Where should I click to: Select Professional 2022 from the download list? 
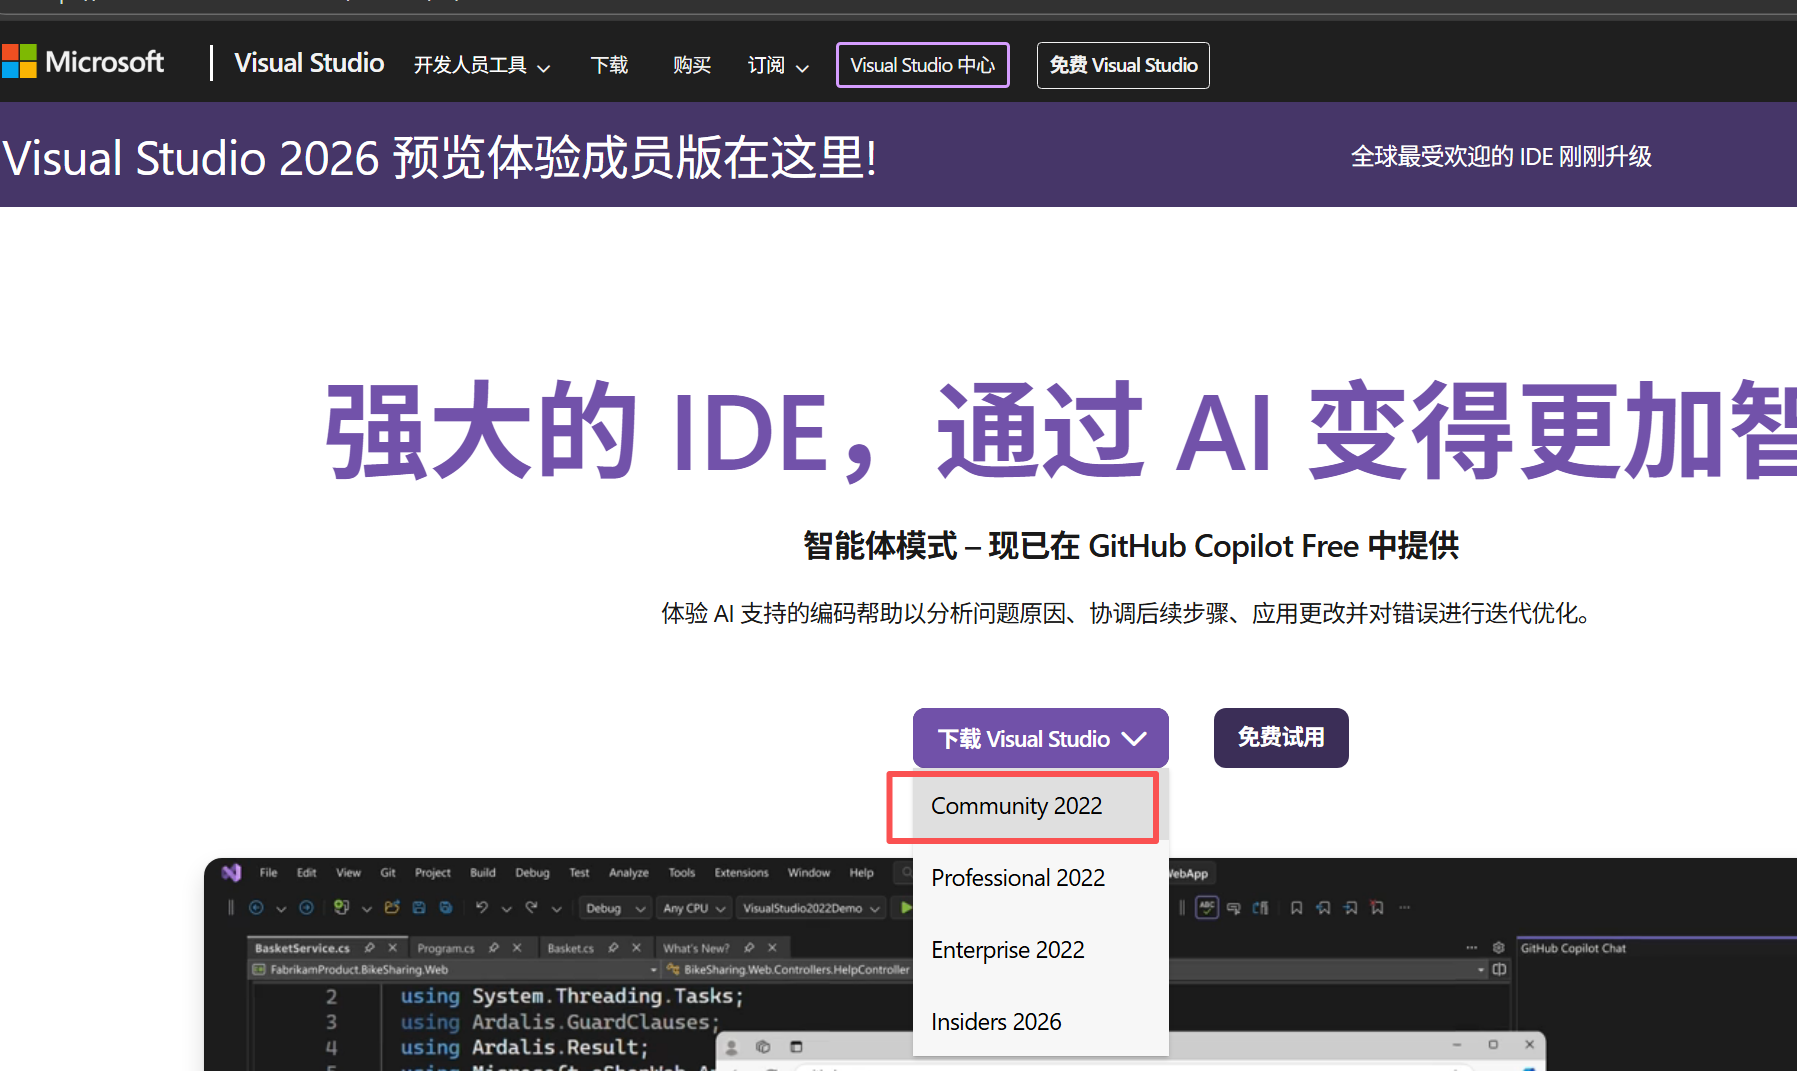1040,878
